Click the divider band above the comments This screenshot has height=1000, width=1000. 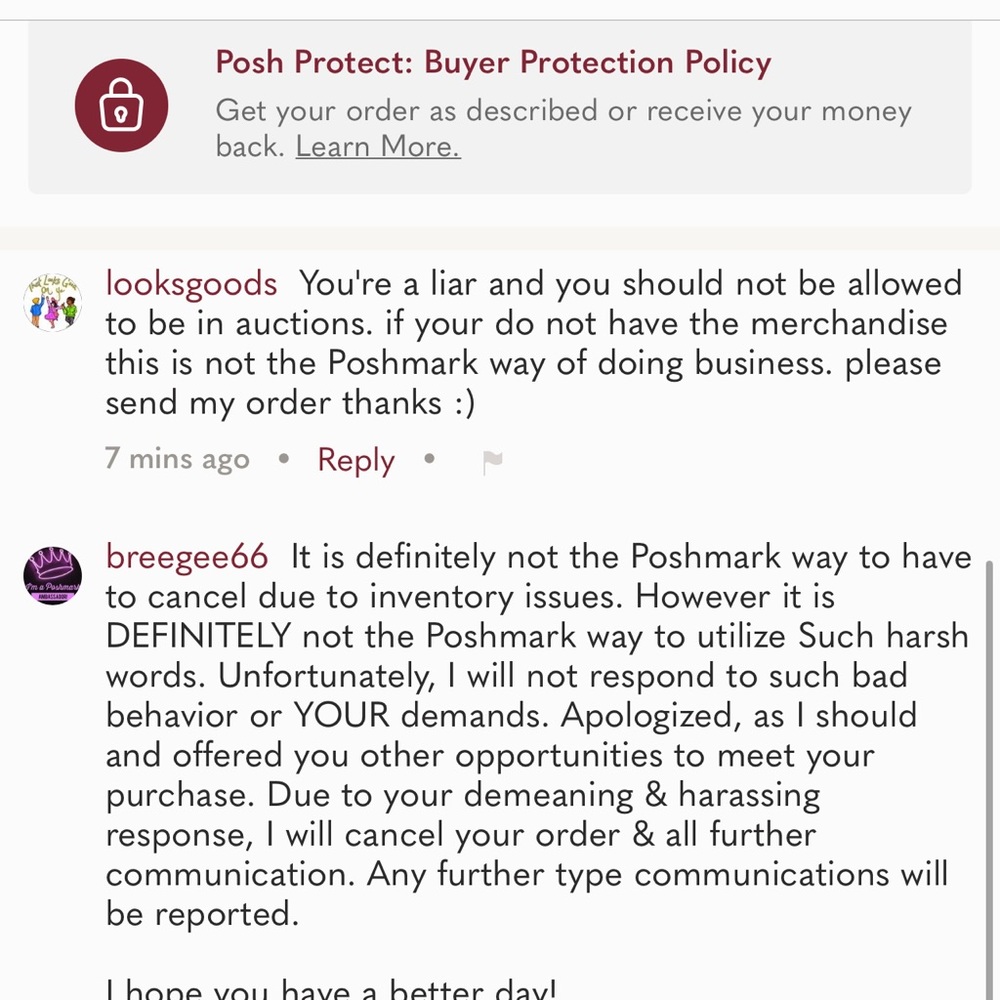tap(500, 239)
